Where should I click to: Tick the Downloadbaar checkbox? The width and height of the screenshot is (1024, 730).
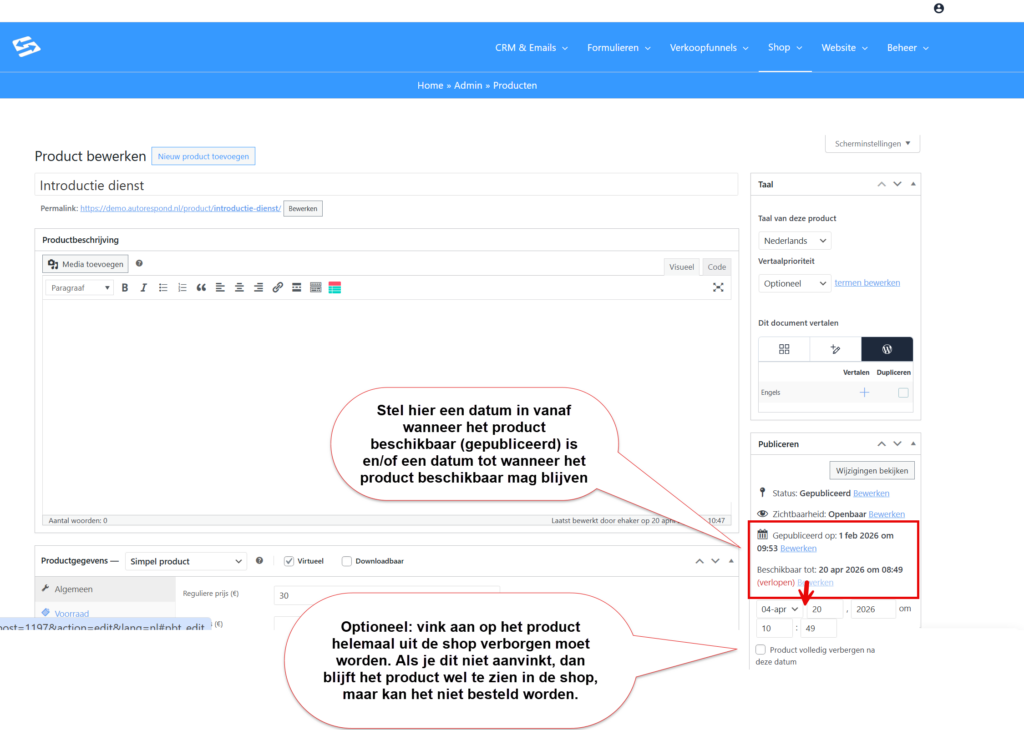click(x=347, y=561)
